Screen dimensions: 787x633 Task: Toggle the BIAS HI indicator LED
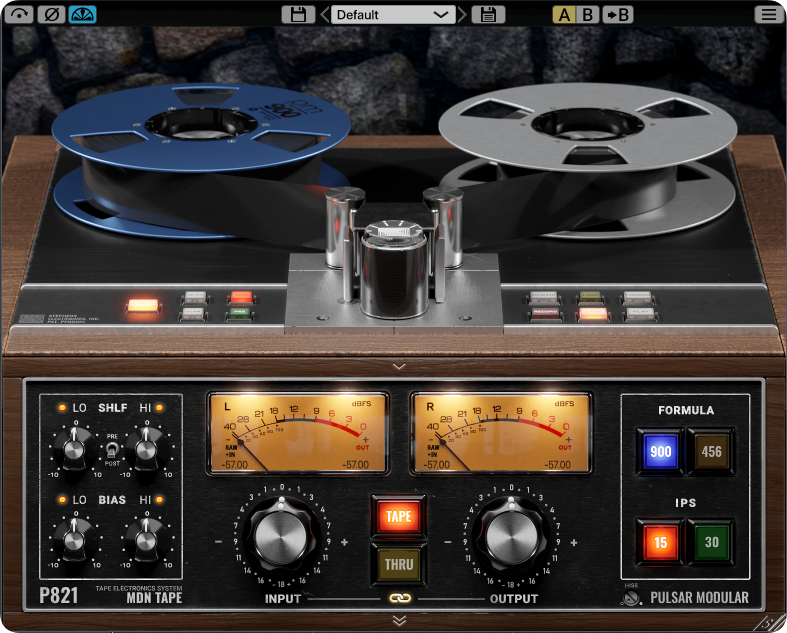point(160,499)
